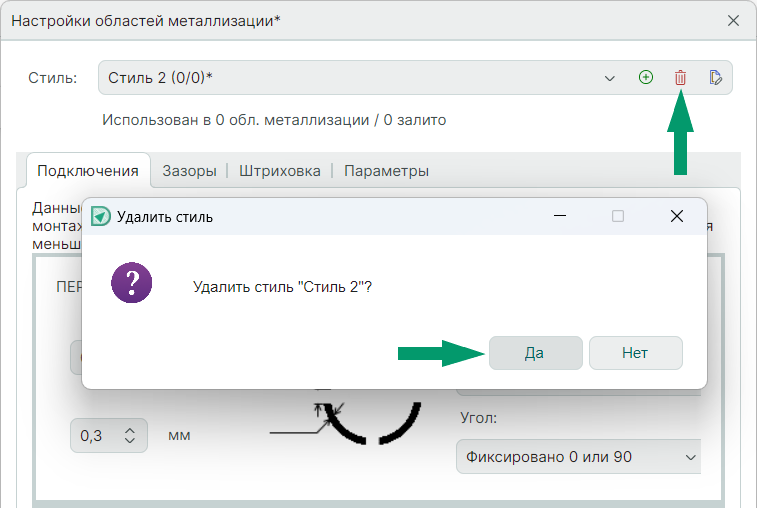Open the Параметры tab

[x=386, y=171]
